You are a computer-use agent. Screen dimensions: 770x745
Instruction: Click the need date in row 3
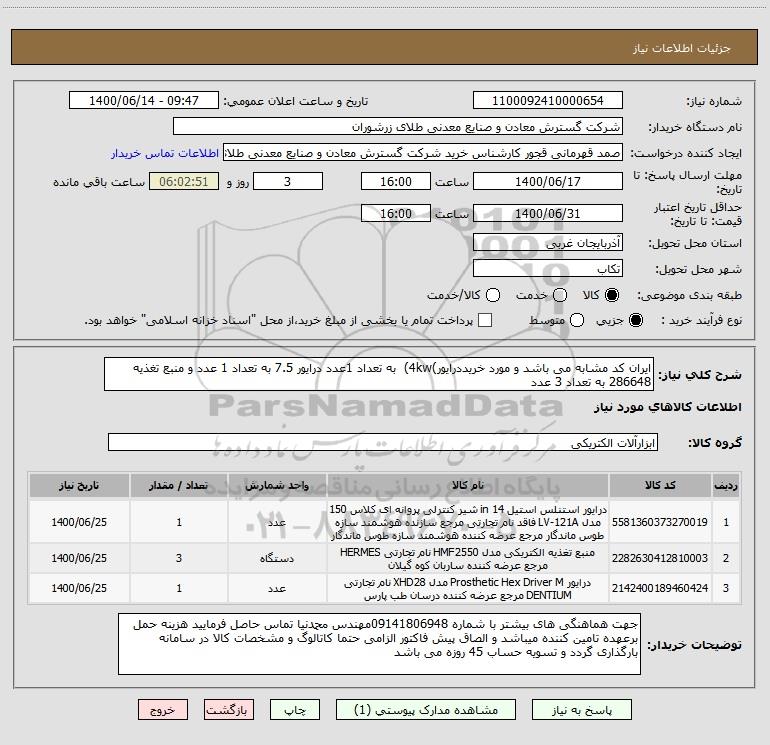[79, 588]
